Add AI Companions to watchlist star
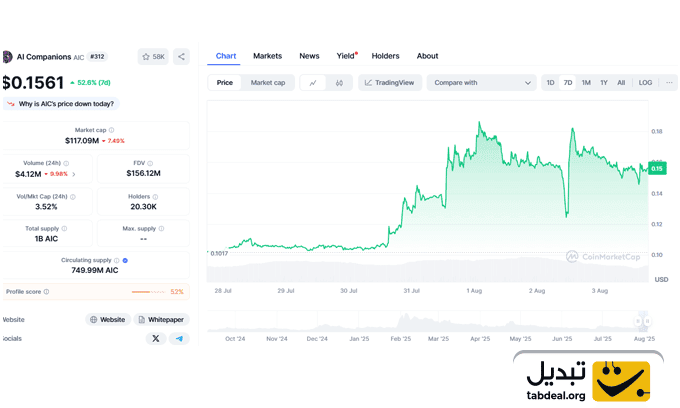The width and height of the screenshot is (680, 408). pos(153,57)
